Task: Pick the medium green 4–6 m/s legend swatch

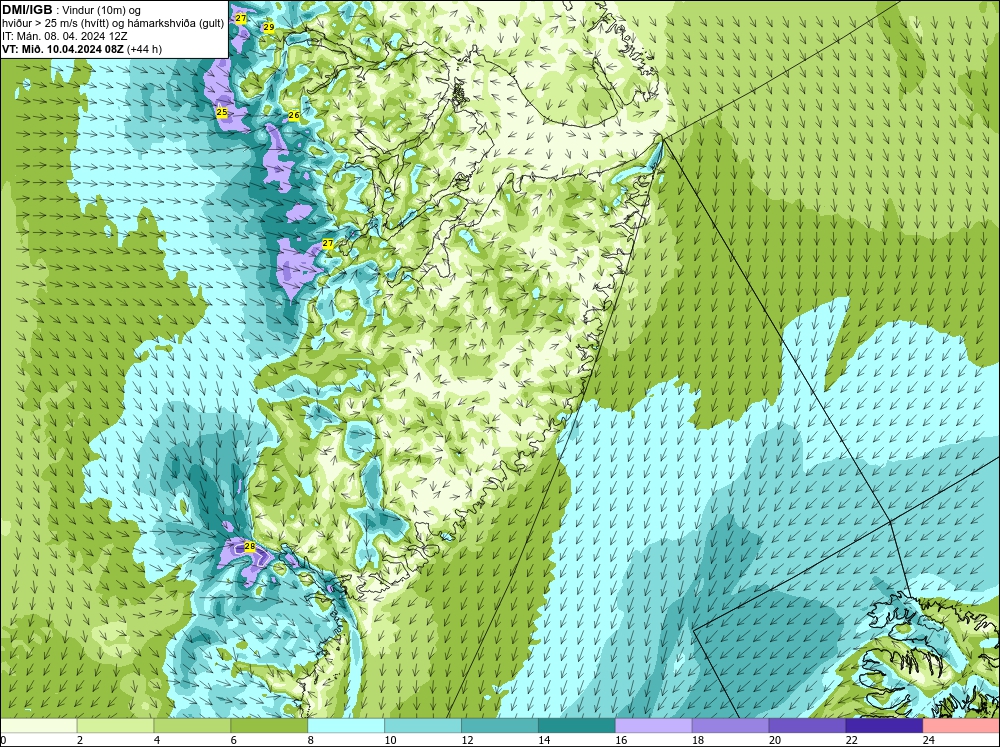Action: point(192,726)
